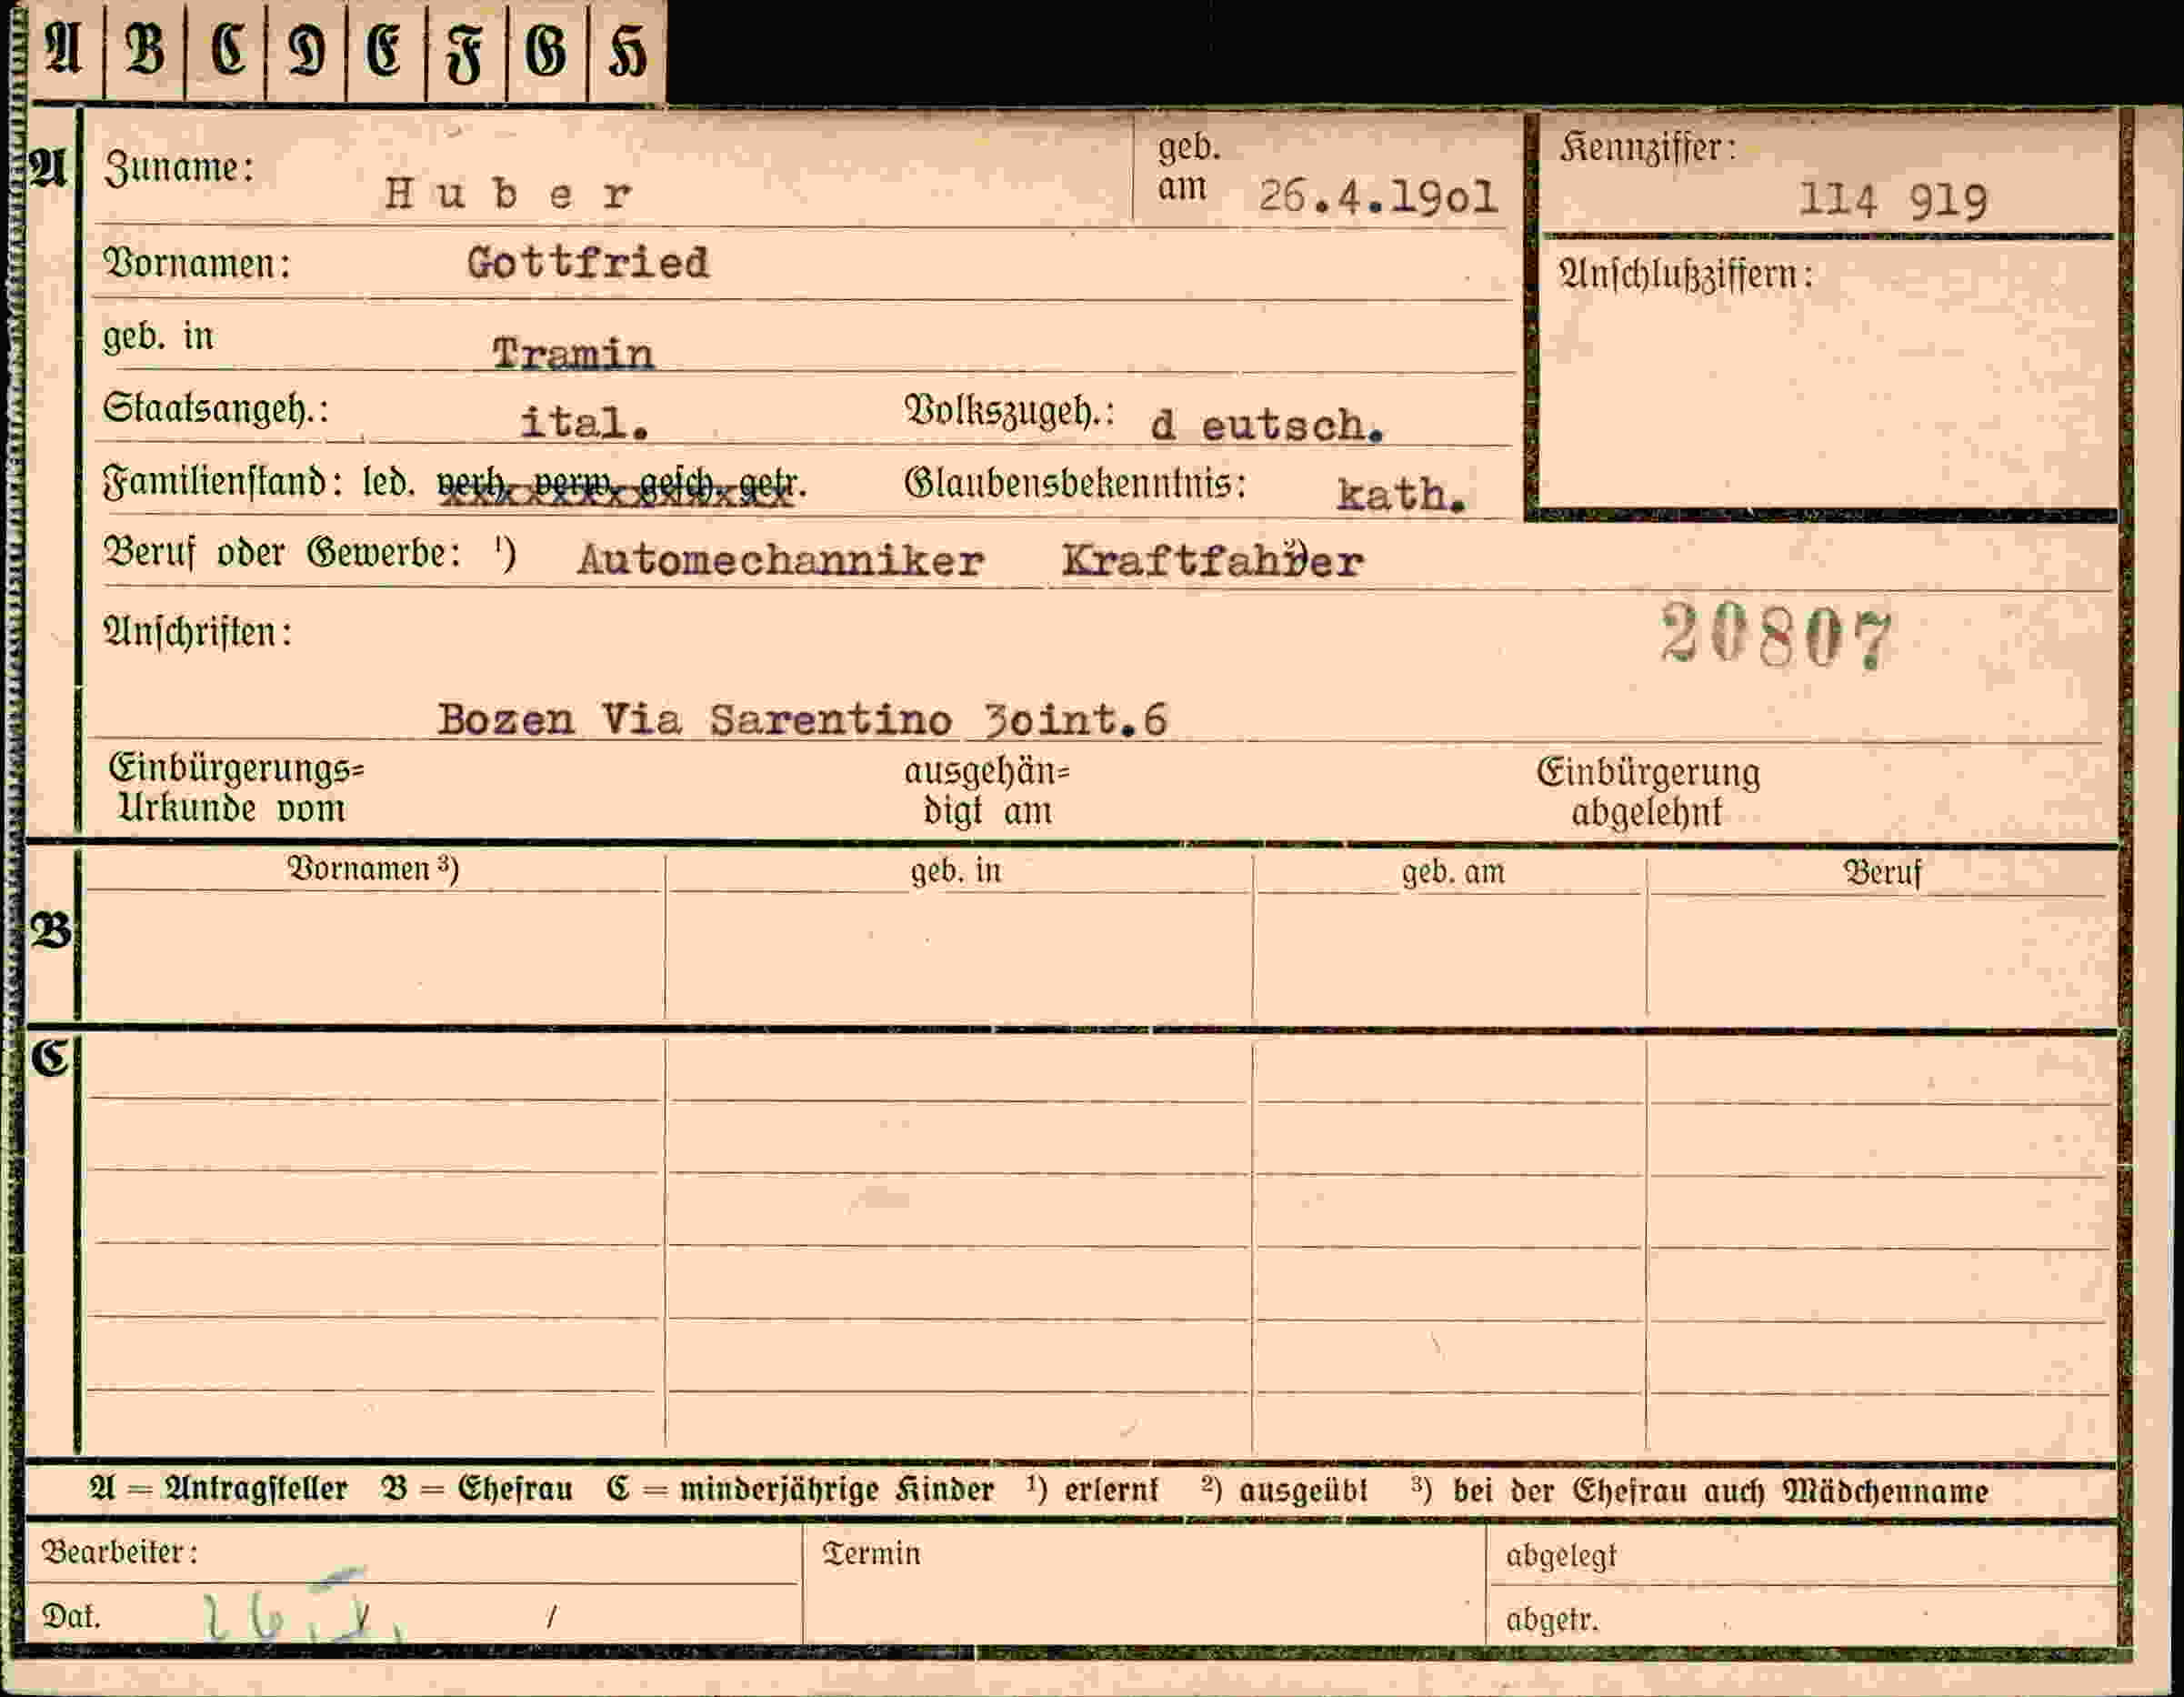The width and height of the screenshot is (2184, 1697).
Task: Click footnote '²) ausgeübt'
Action: coord(1284,1490)
